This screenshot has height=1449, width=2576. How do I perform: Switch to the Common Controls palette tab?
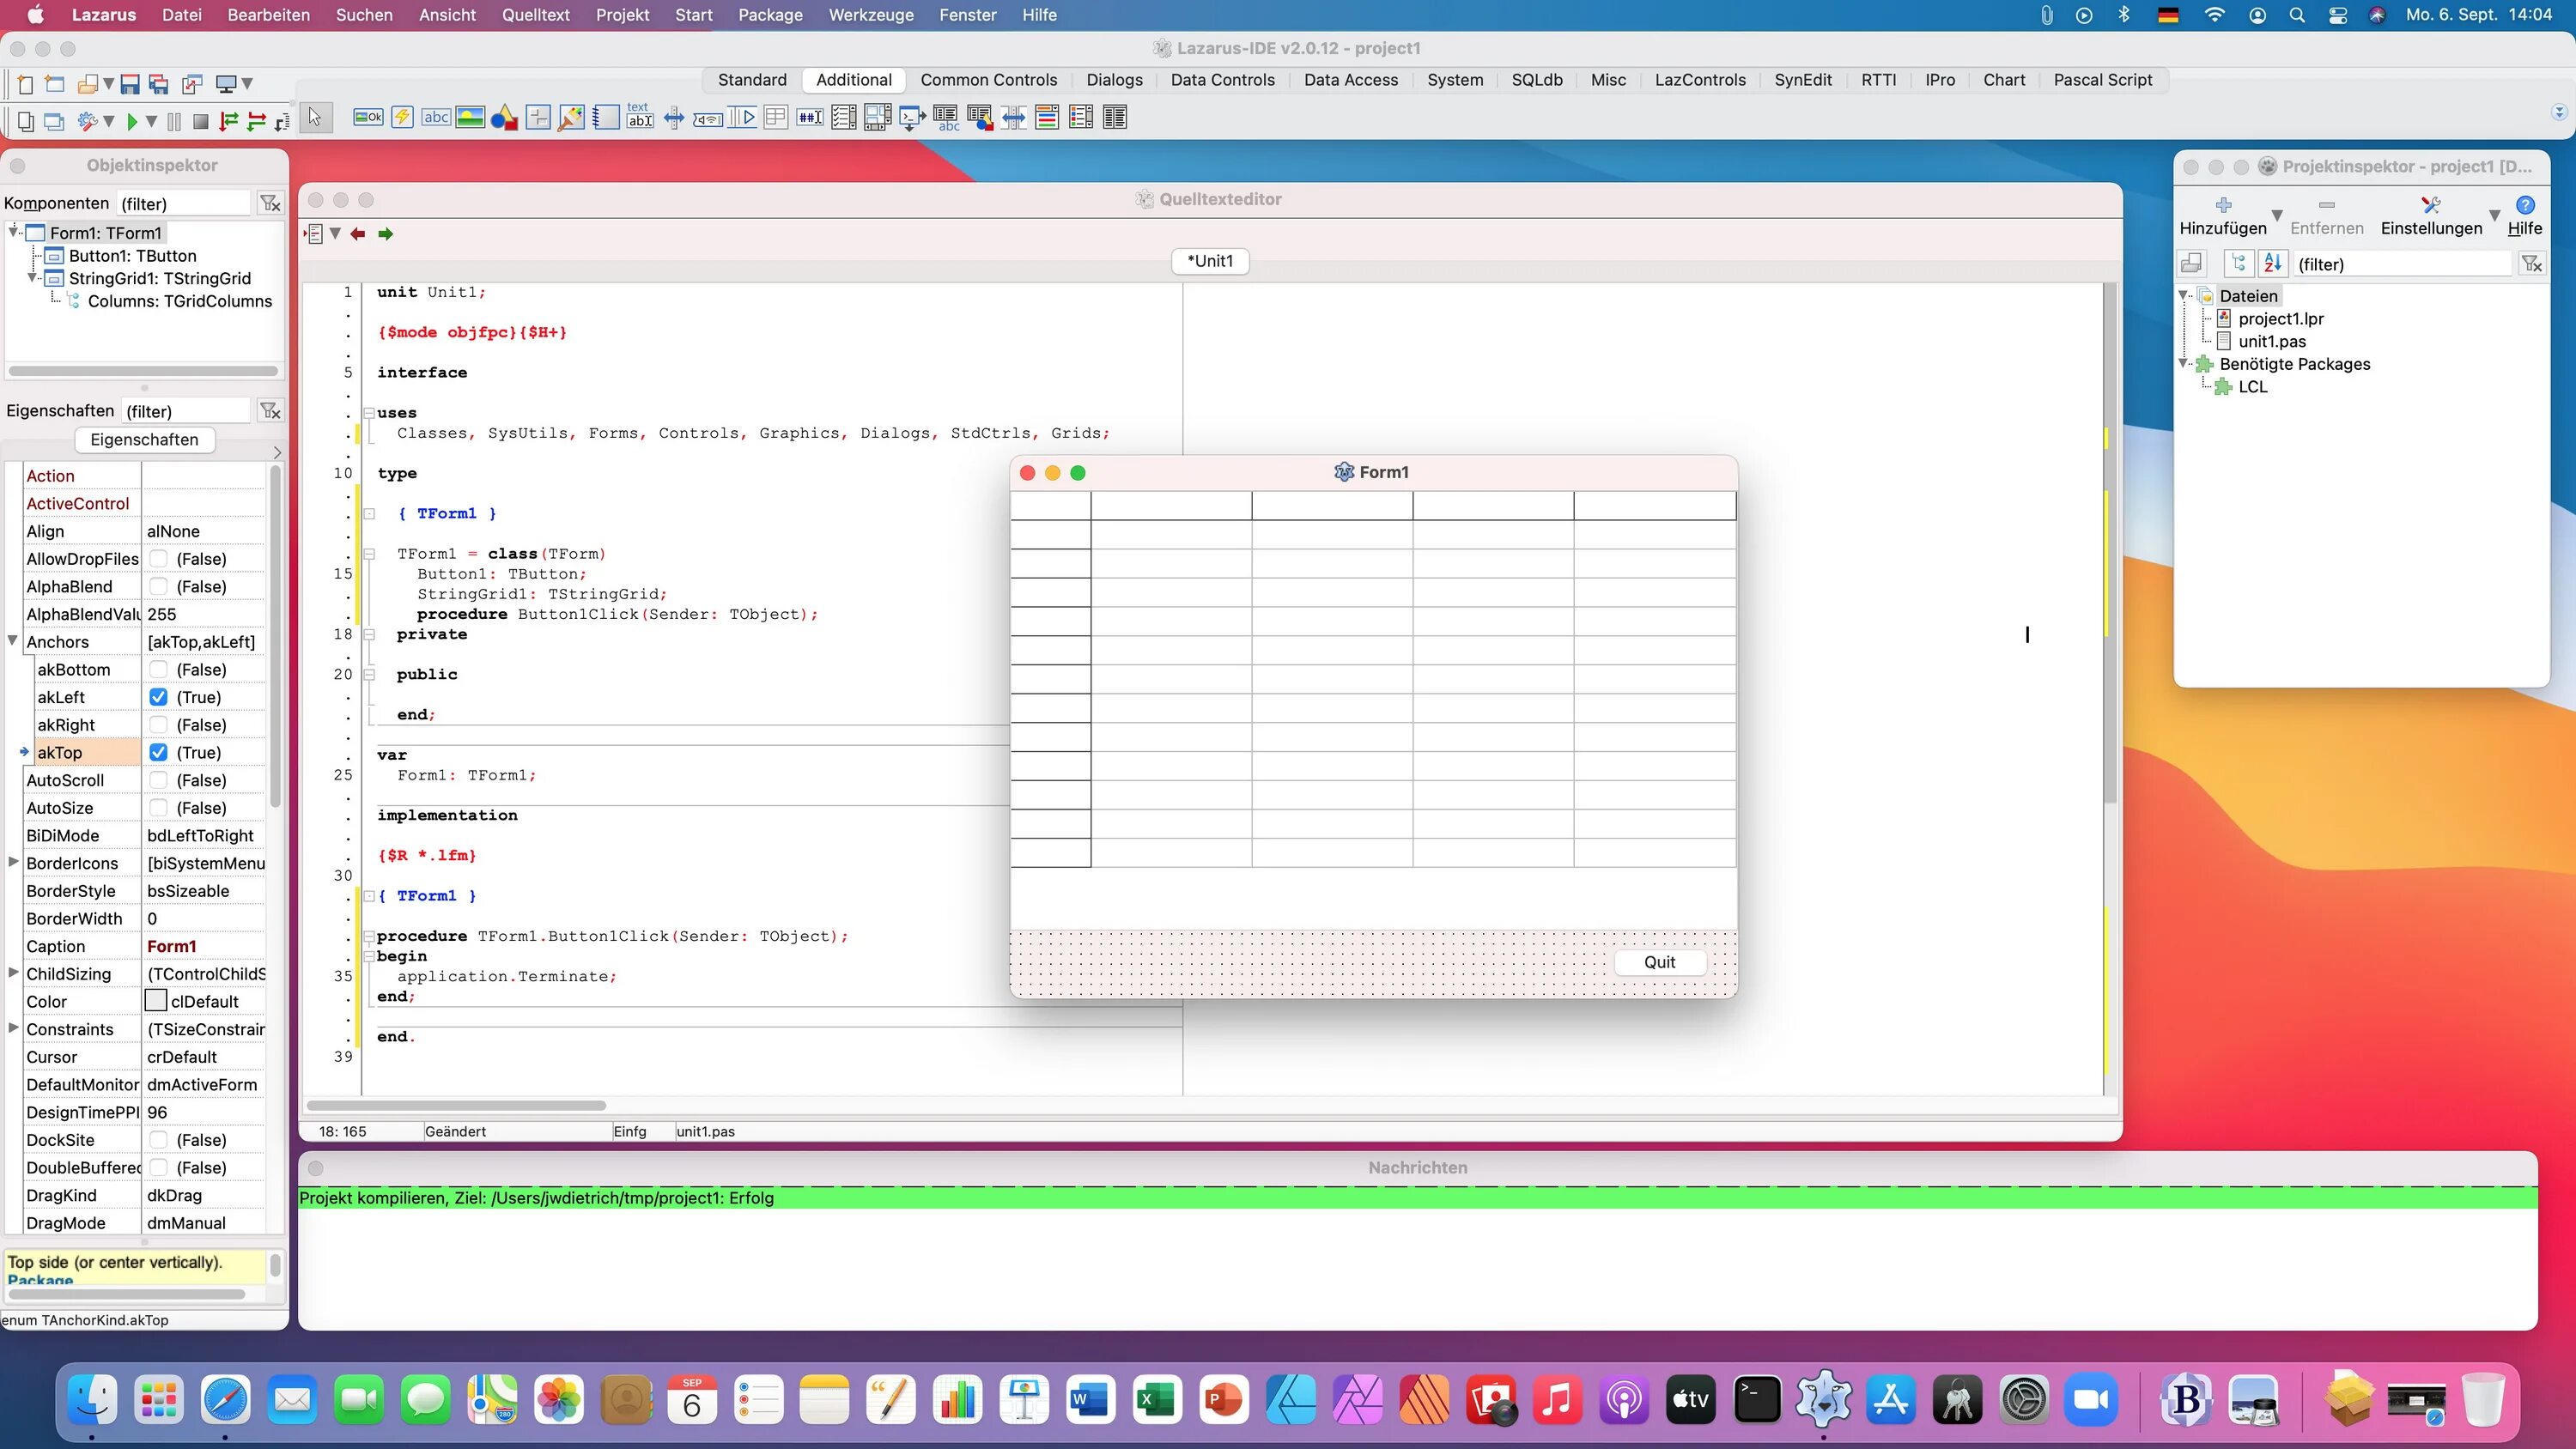(x=988, y=80)
